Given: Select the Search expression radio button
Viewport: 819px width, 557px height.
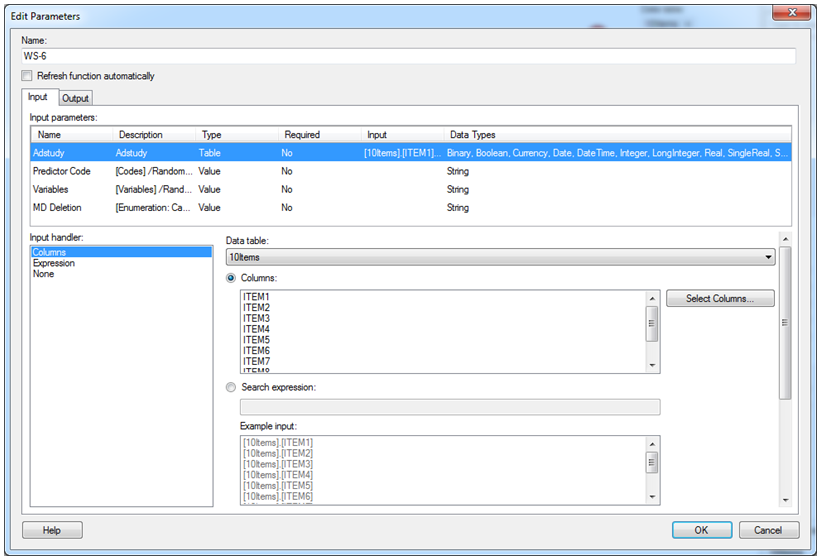Looking at the screenshot, I should coord(232,387).
